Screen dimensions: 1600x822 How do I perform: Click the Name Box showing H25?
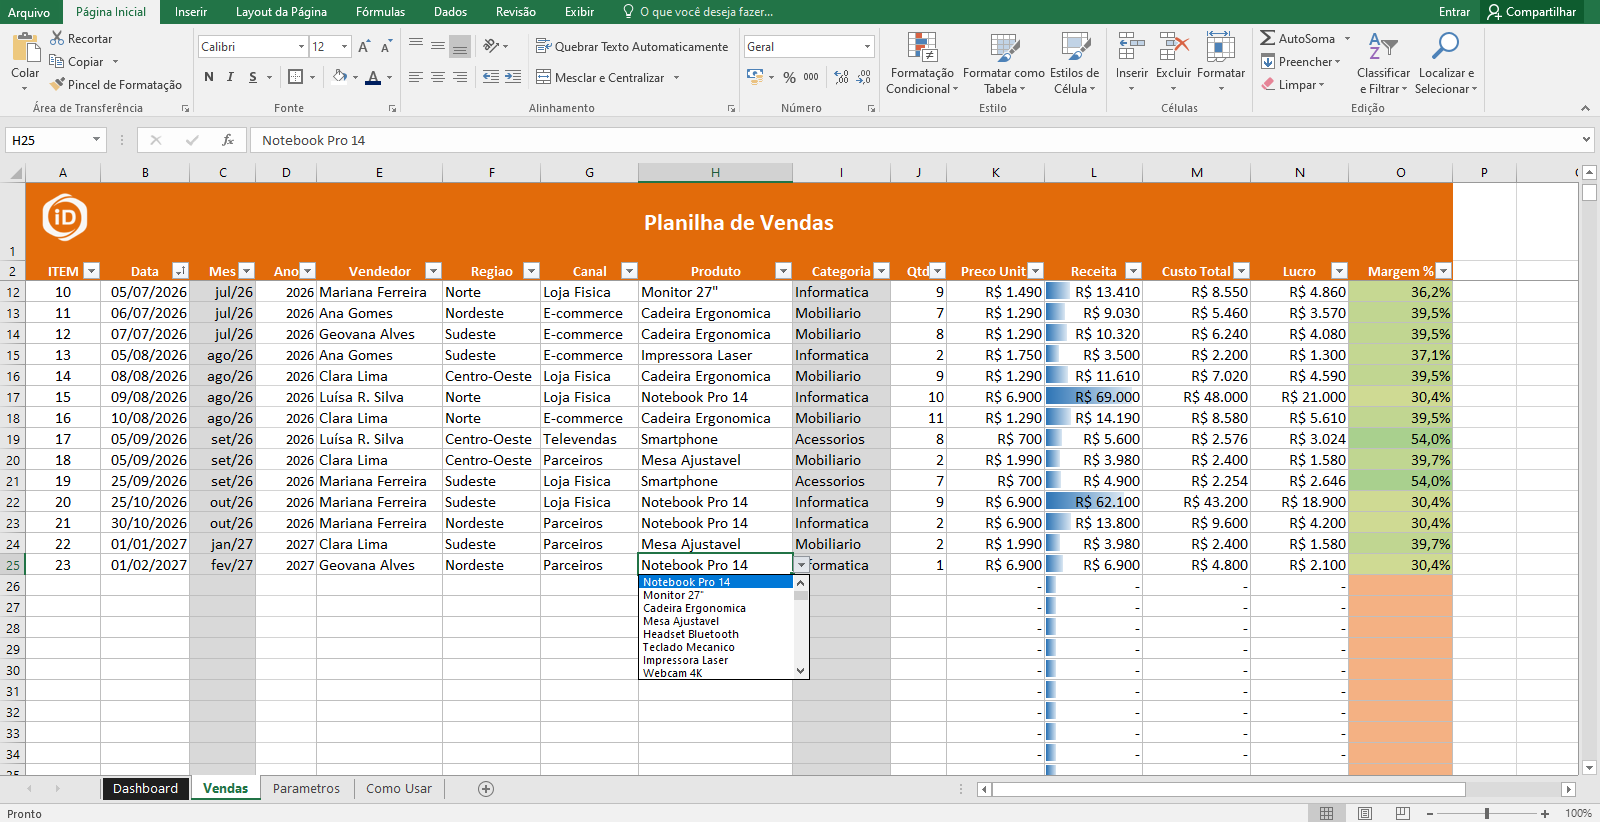pos(55,140)
